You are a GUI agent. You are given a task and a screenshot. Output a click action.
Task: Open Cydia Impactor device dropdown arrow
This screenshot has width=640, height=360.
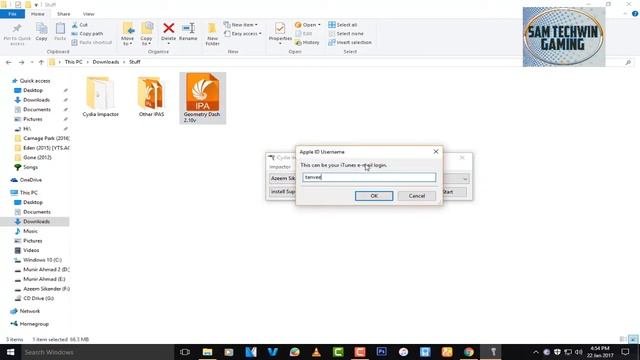[465, 179]
